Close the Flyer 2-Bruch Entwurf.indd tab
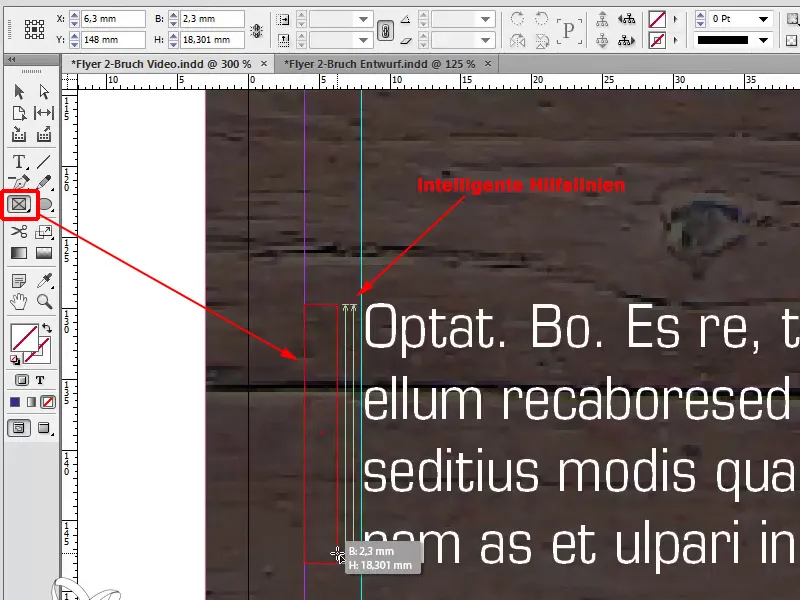 pos(488,64)
